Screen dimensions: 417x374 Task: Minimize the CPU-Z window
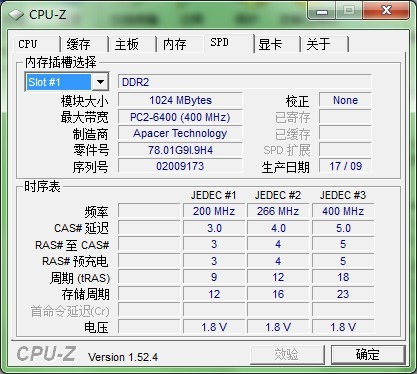point(322,12)
